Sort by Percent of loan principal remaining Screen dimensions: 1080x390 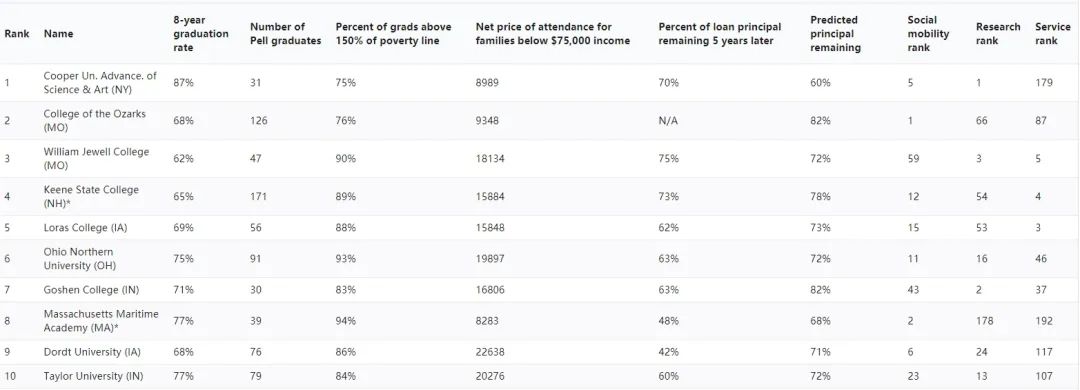pos(720,34)
